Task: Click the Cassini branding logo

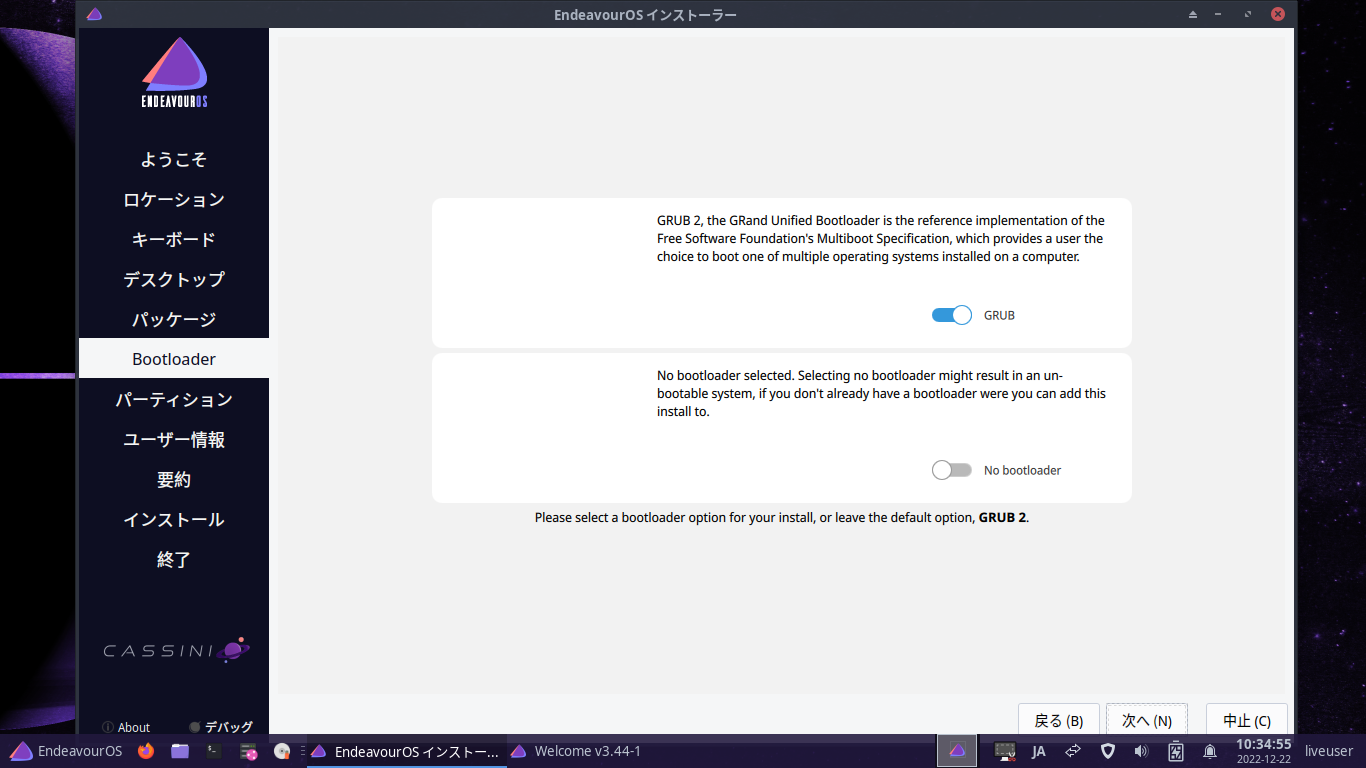Action: pos(176,650)
